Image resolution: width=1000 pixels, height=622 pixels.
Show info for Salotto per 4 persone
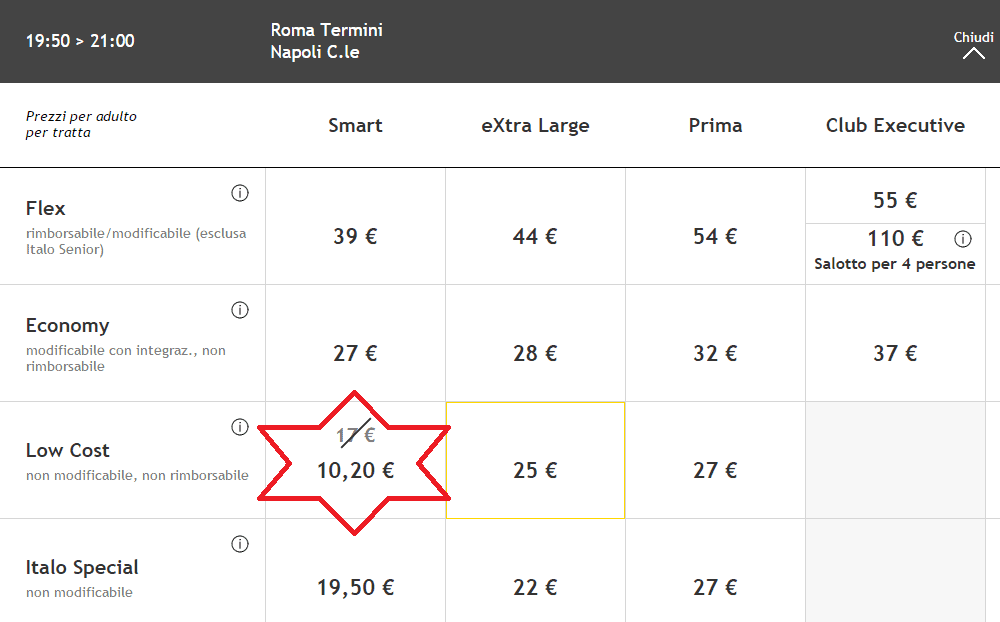(x=962, y=239)
